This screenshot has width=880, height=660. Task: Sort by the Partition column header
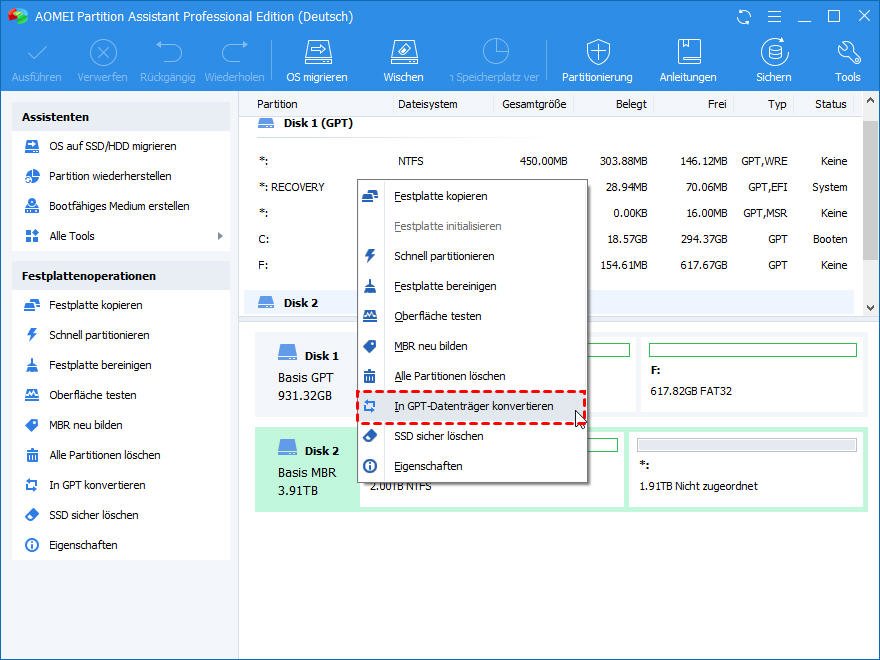277,104
